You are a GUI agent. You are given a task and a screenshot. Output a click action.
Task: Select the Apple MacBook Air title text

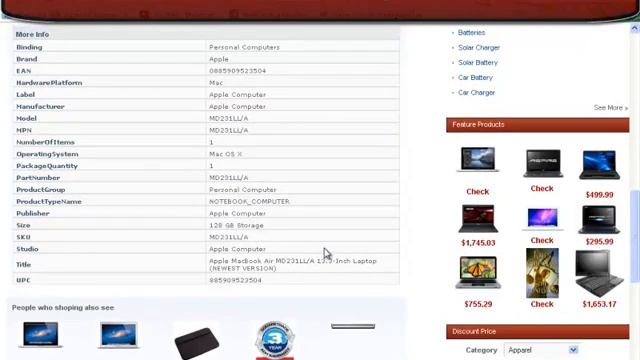coord(293,264)
